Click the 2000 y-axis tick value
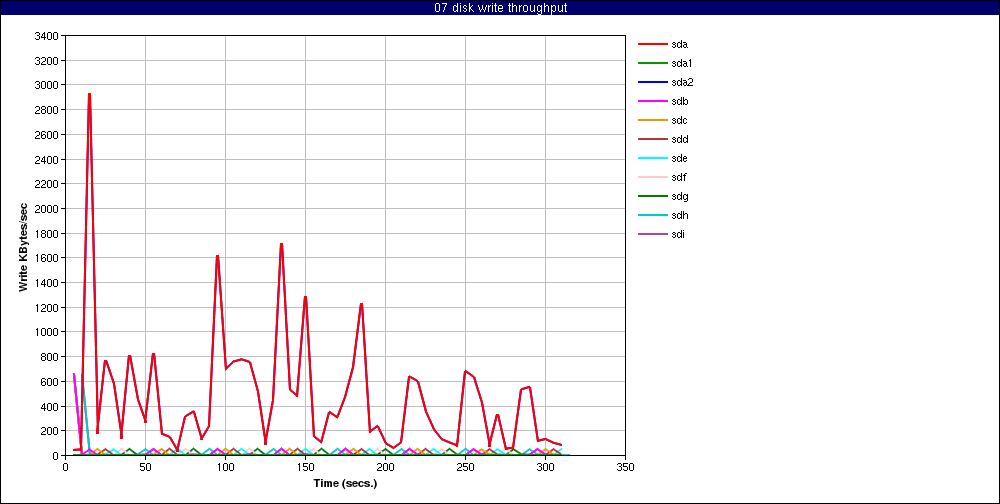 48,209
